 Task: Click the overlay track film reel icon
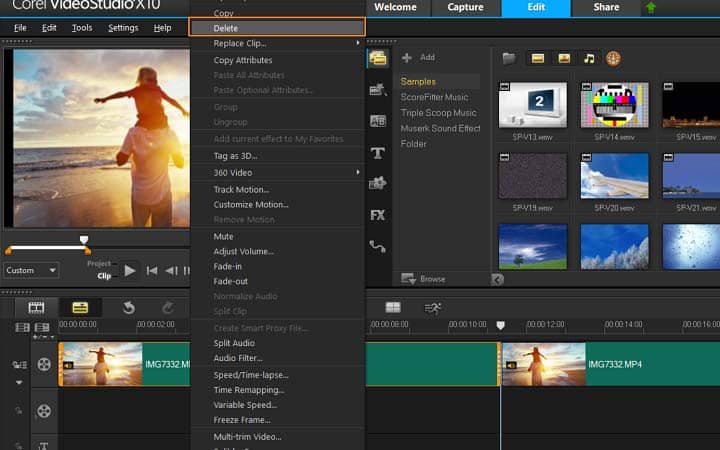tap(44, 411)
